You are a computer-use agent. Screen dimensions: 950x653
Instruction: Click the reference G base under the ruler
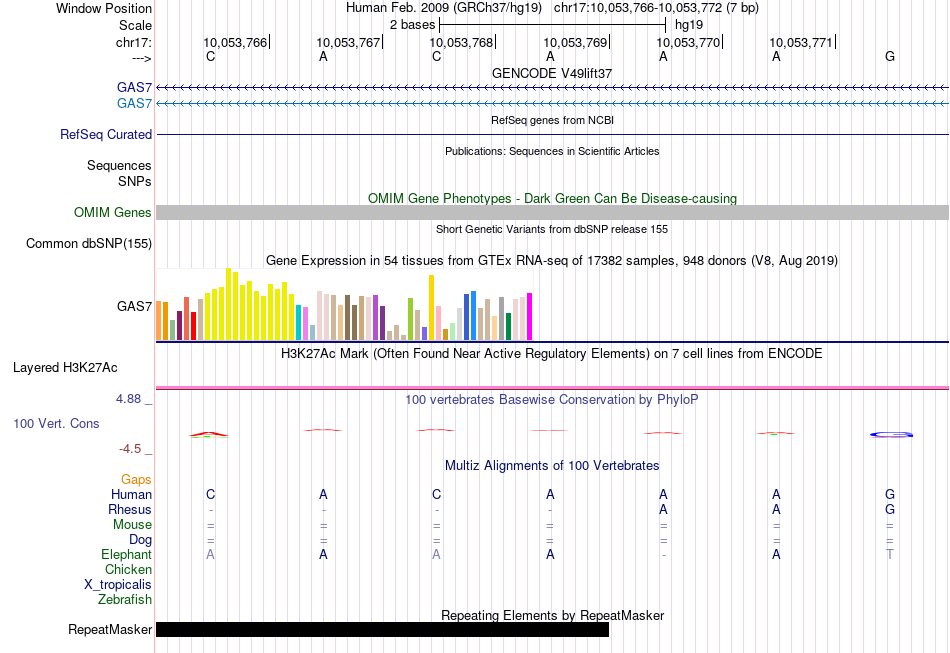(x=889, y=56)
